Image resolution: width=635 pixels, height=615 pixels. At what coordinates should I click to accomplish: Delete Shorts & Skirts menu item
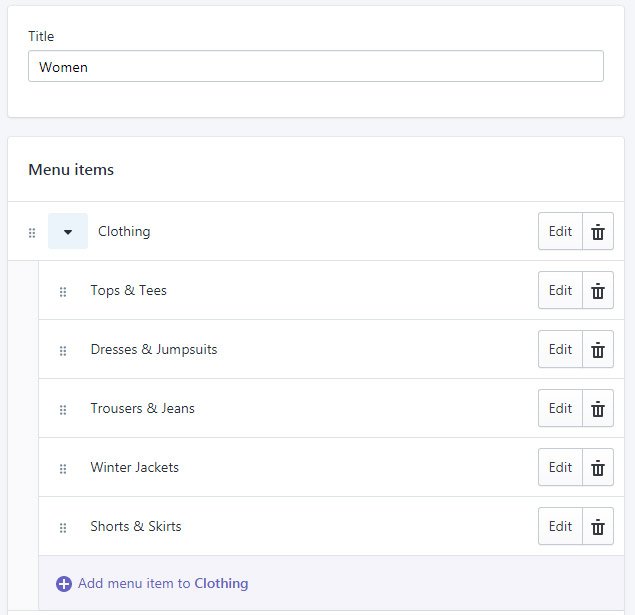tap(598, 527)
